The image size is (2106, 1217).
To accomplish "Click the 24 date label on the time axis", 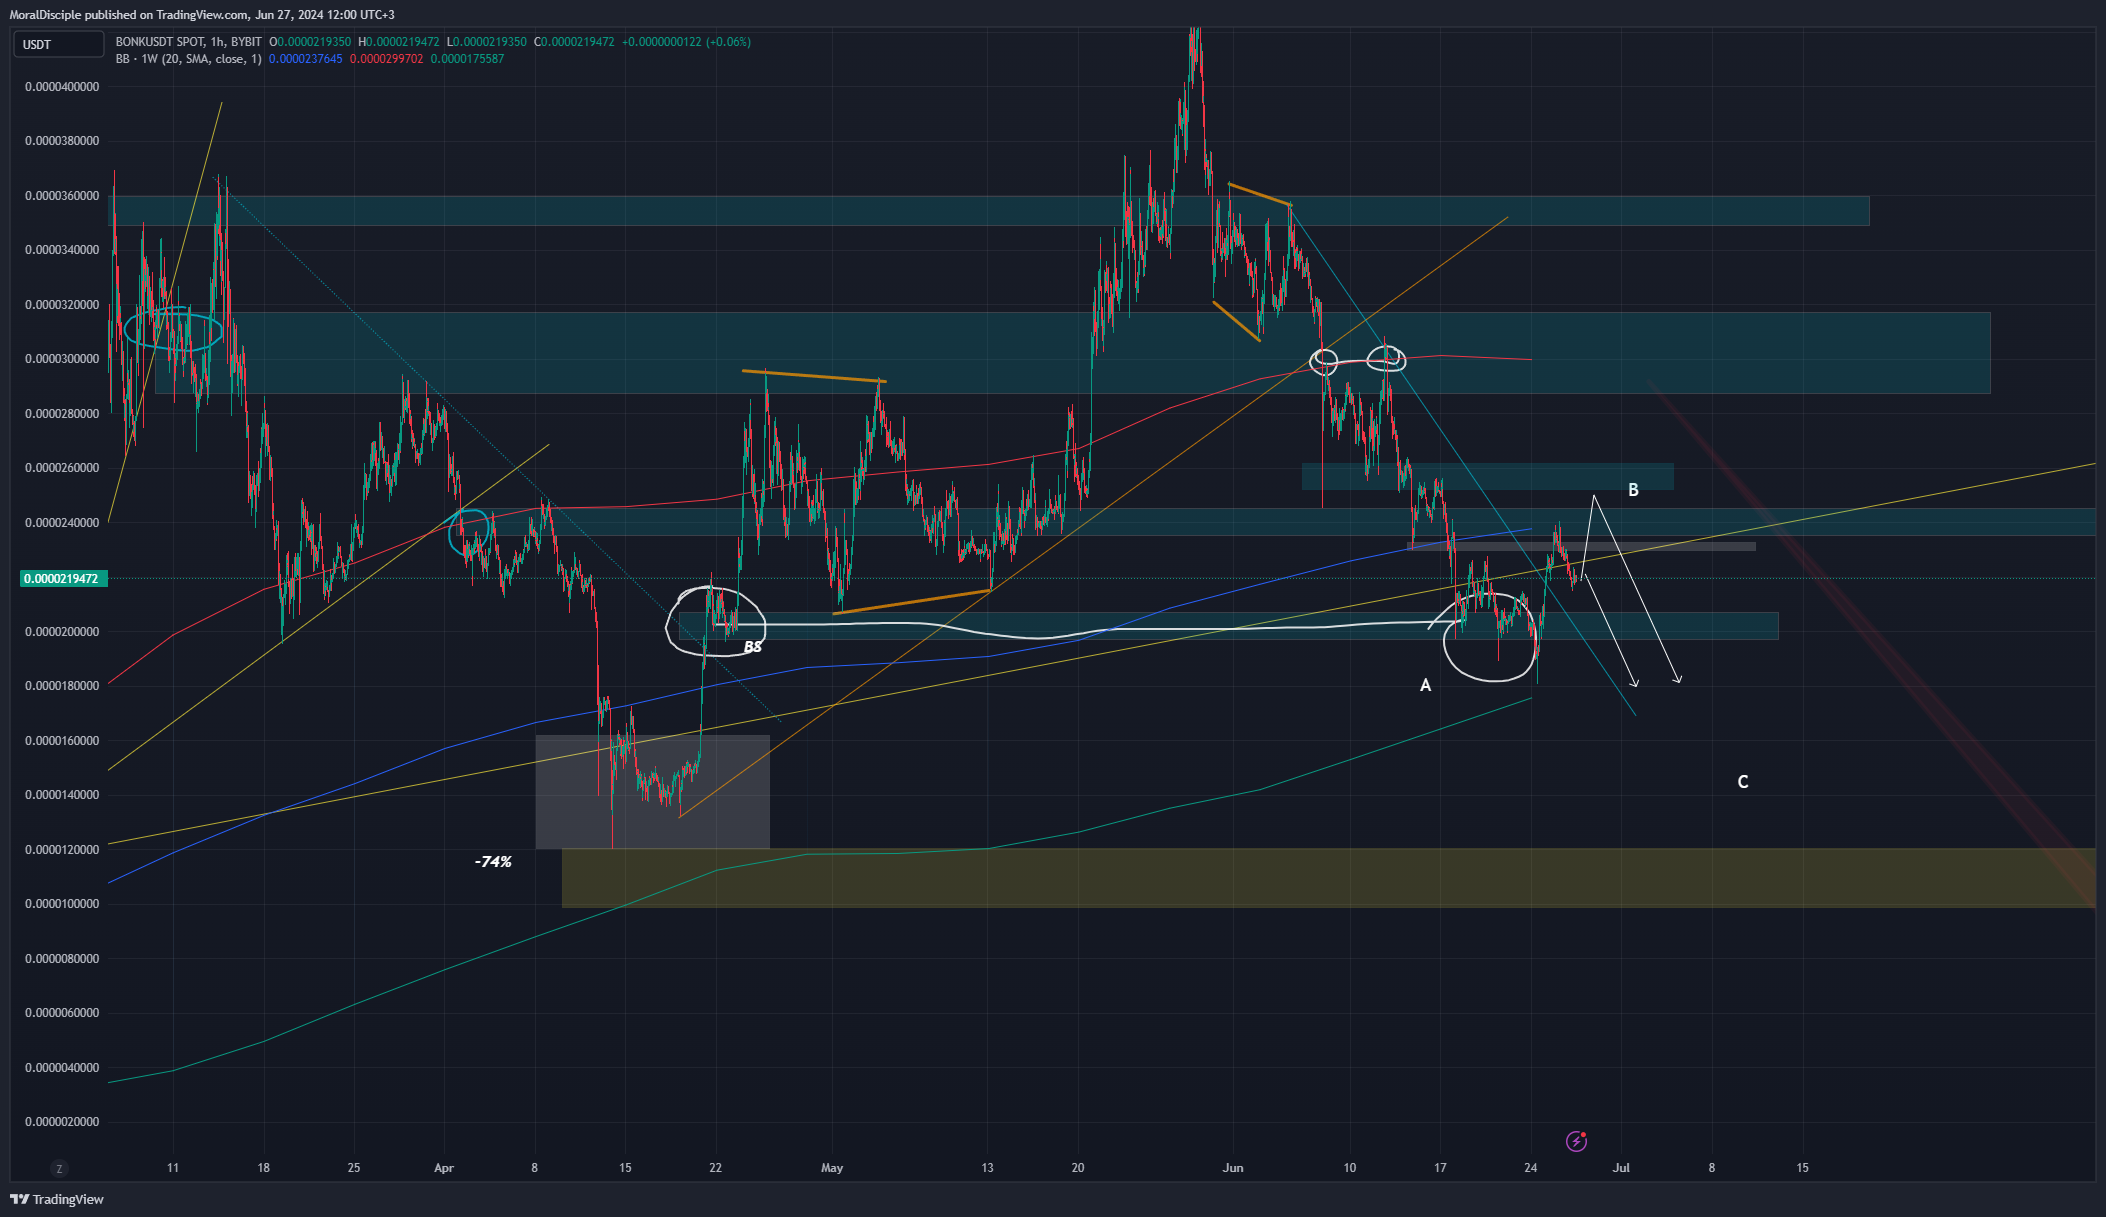I will point(1530,1168).
